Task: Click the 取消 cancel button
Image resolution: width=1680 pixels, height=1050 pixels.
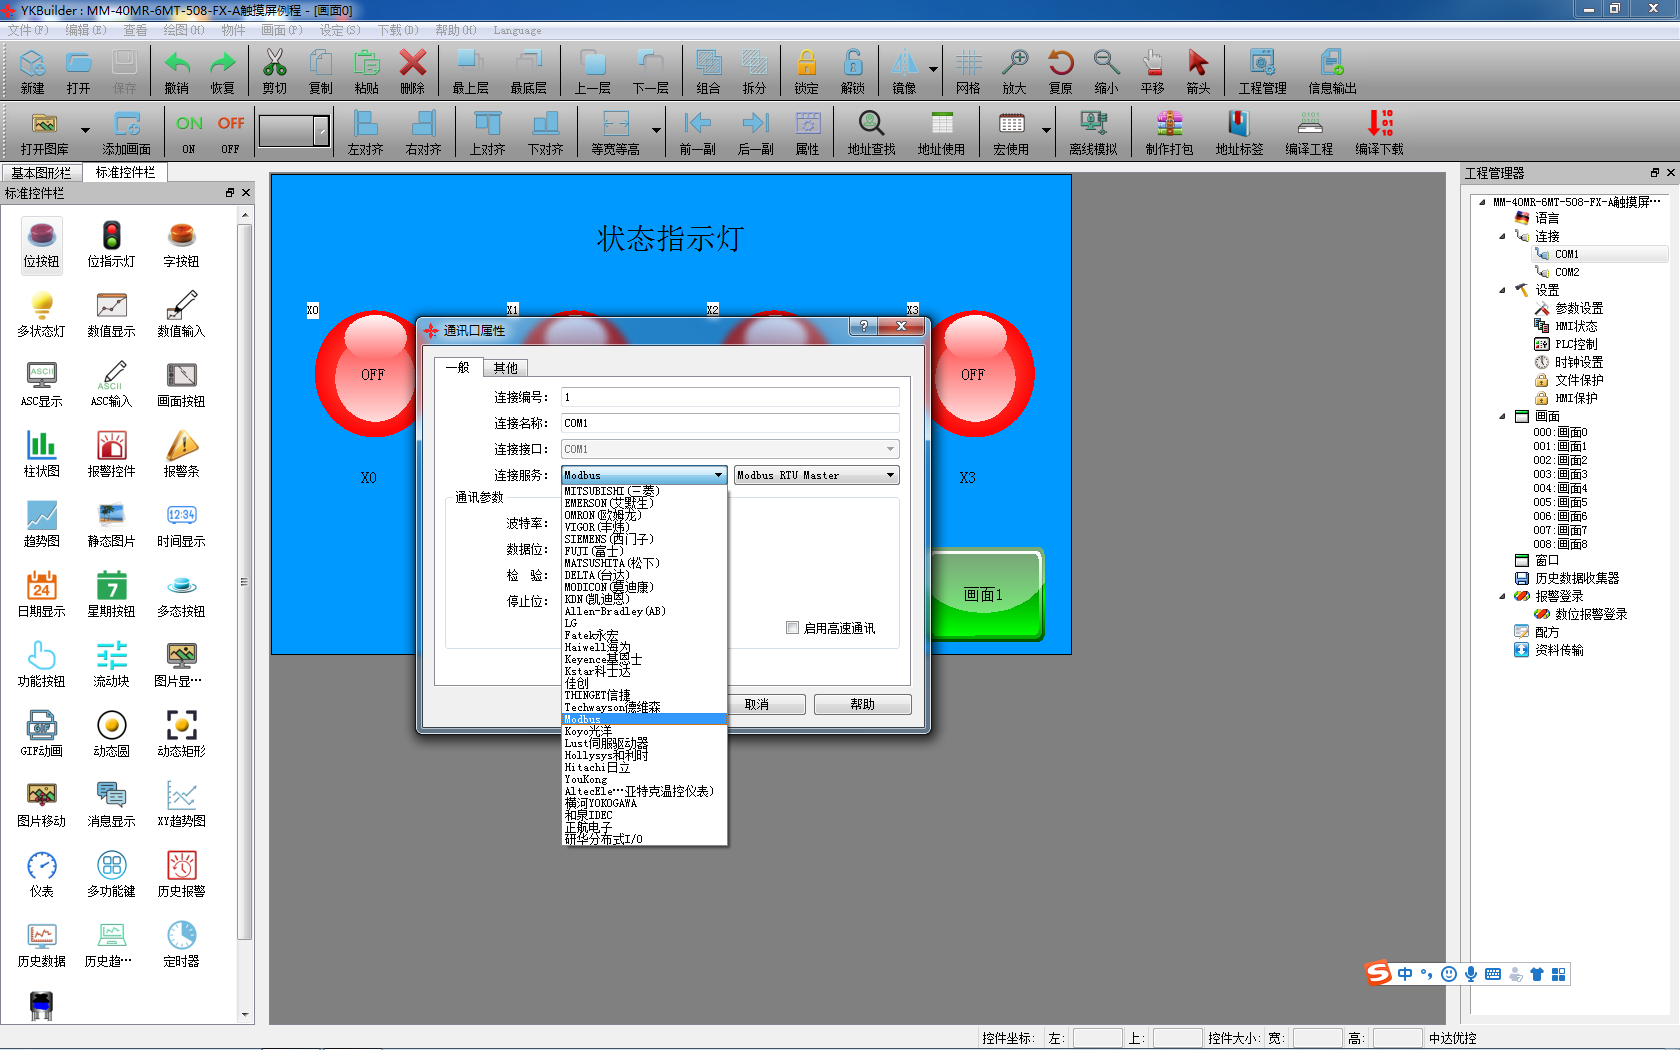Action: point(765,704)
